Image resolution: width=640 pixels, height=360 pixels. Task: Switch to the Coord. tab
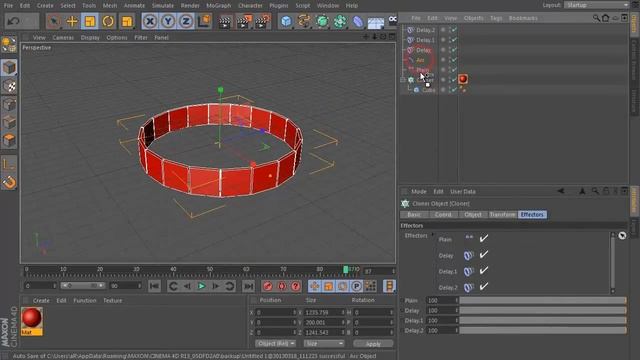pos(443,215)
